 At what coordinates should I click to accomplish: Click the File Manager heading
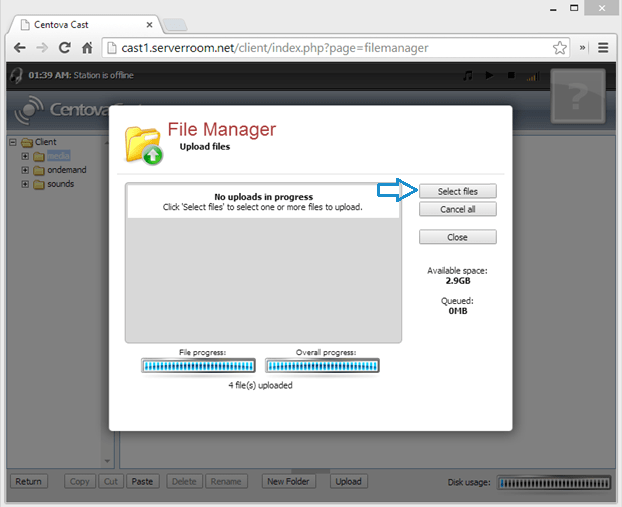tap(222, 129)
